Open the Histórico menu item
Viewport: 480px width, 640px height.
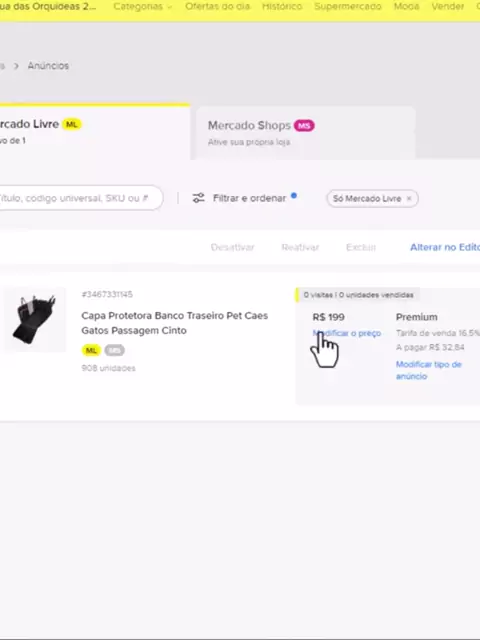(x=282, y=7)
